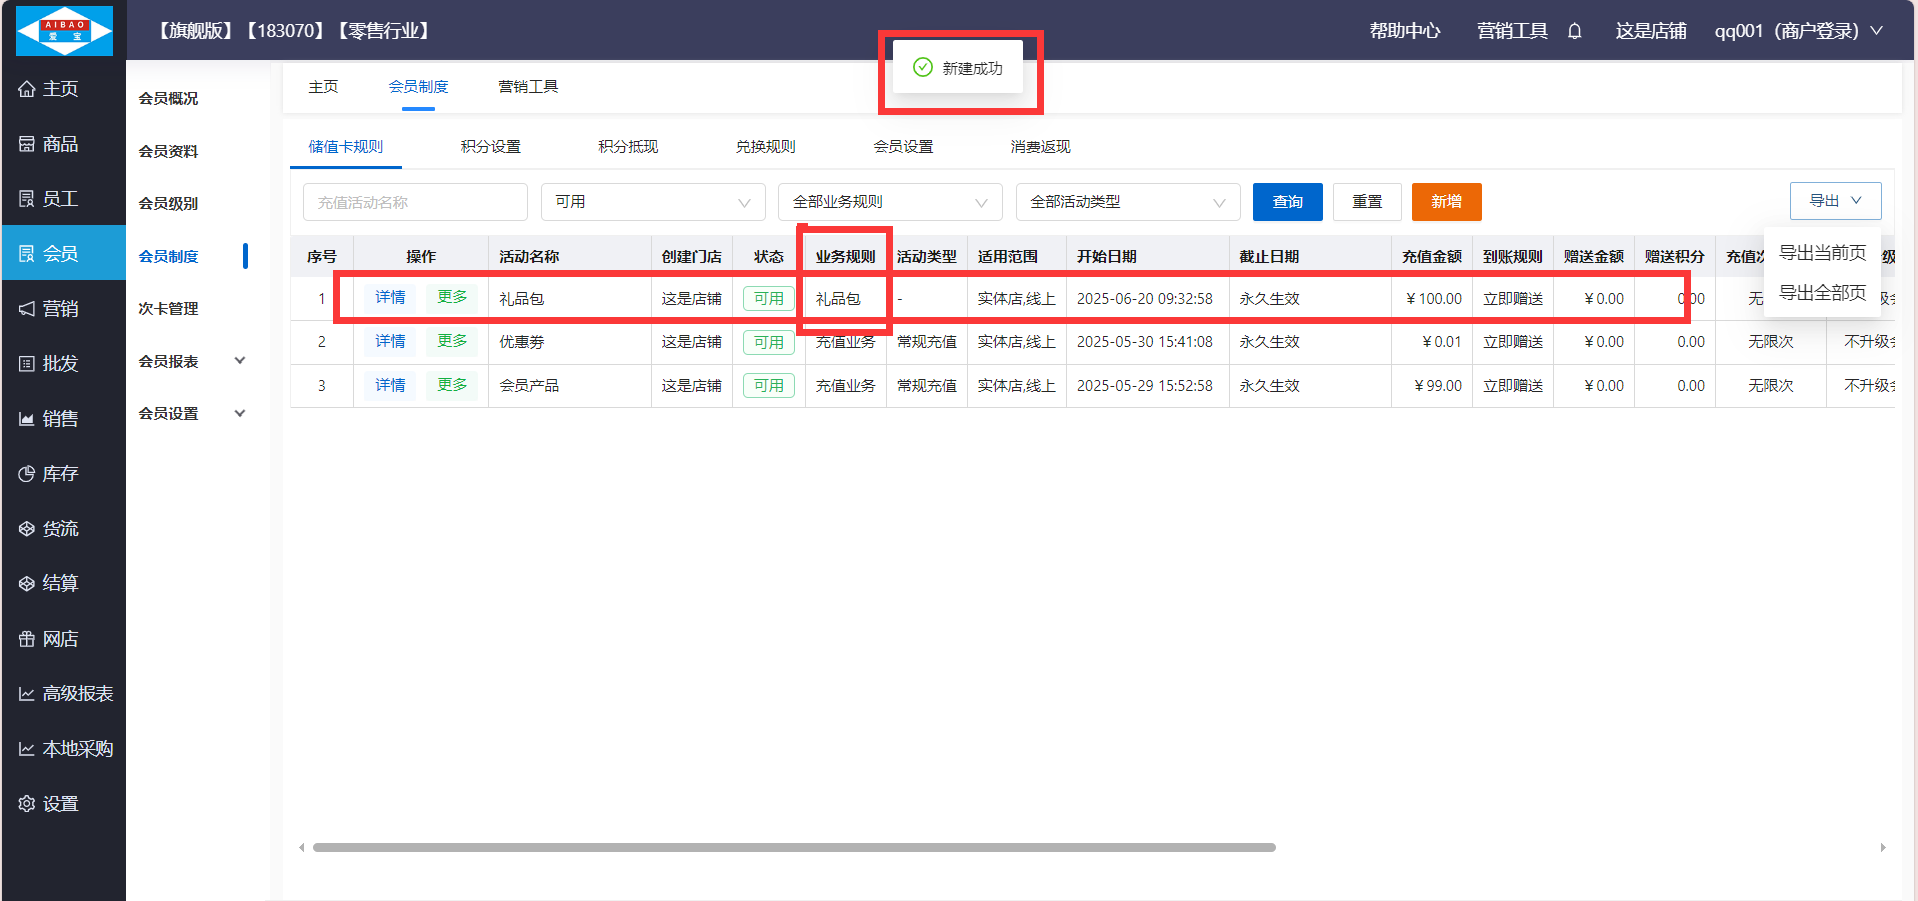Viewport: 1918px width, 901px height.
Task: Switch to the 营销工具 tab
Action: (x=528, y=87)
